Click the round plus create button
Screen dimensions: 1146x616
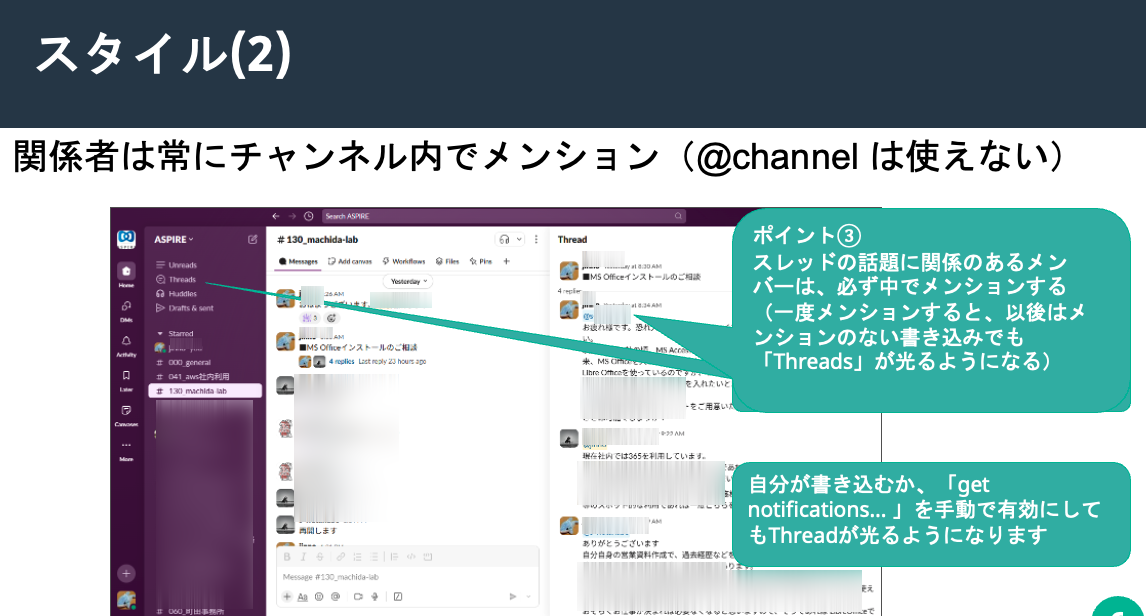click(126, 574)
